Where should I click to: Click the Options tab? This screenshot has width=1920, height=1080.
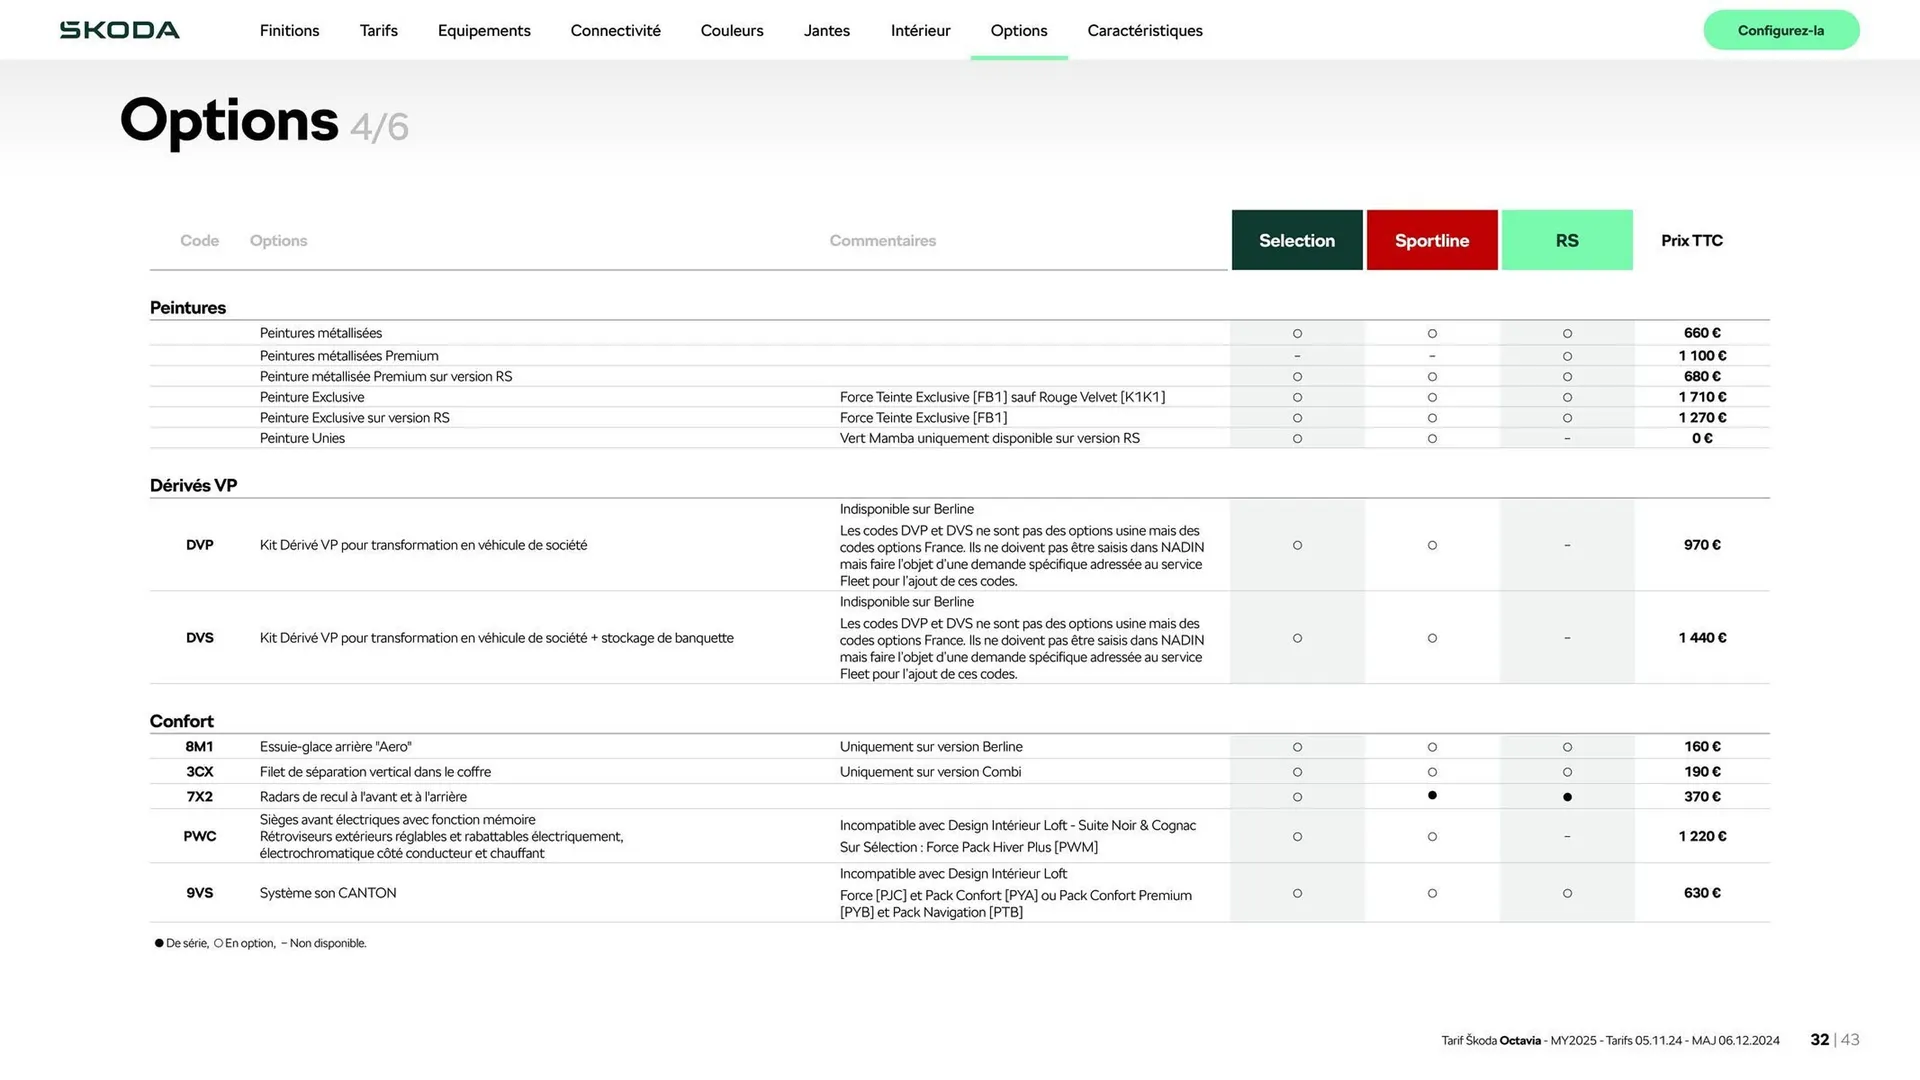click(x=1018, y=30)
